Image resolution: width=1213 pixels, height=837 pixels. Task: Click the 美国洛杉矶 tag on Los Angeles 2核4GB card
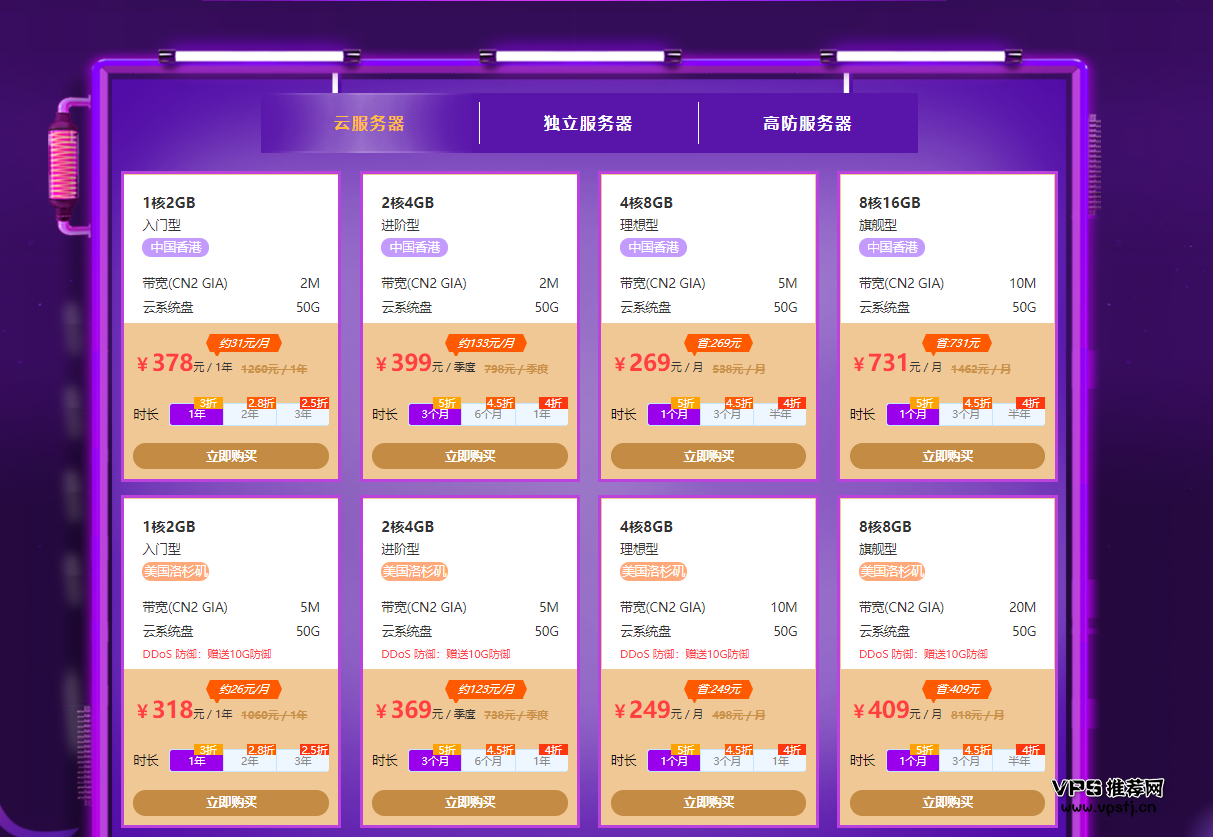(414, 571)
